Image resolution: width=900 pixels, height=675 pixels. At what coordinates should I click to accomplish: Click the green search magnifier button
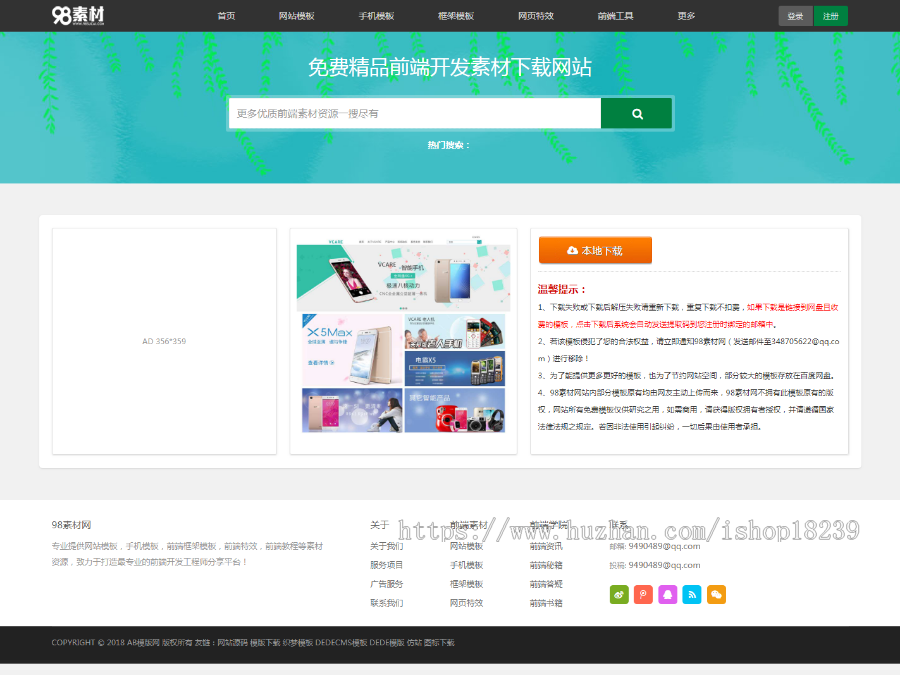(636, 114)
